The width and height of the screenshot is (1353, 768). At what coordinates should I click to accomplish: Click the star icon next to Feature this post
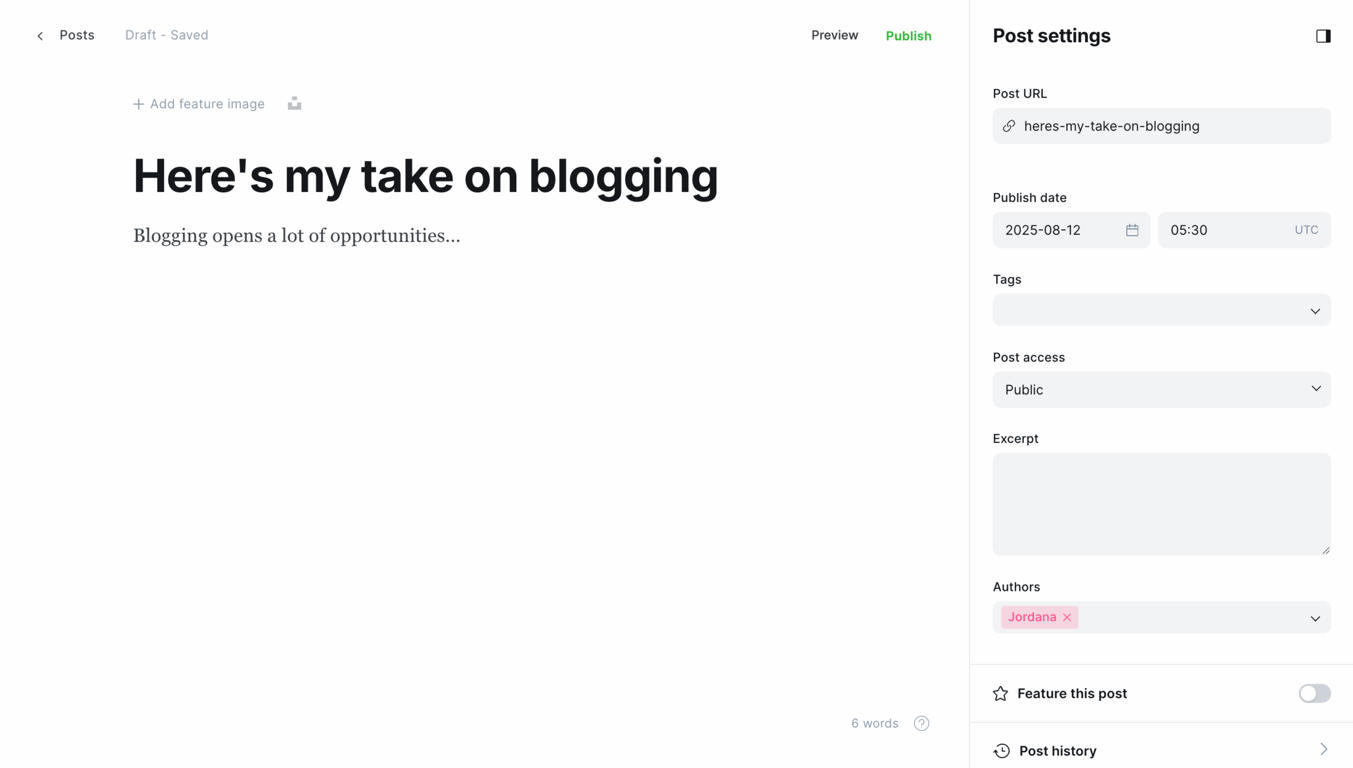1000,693
